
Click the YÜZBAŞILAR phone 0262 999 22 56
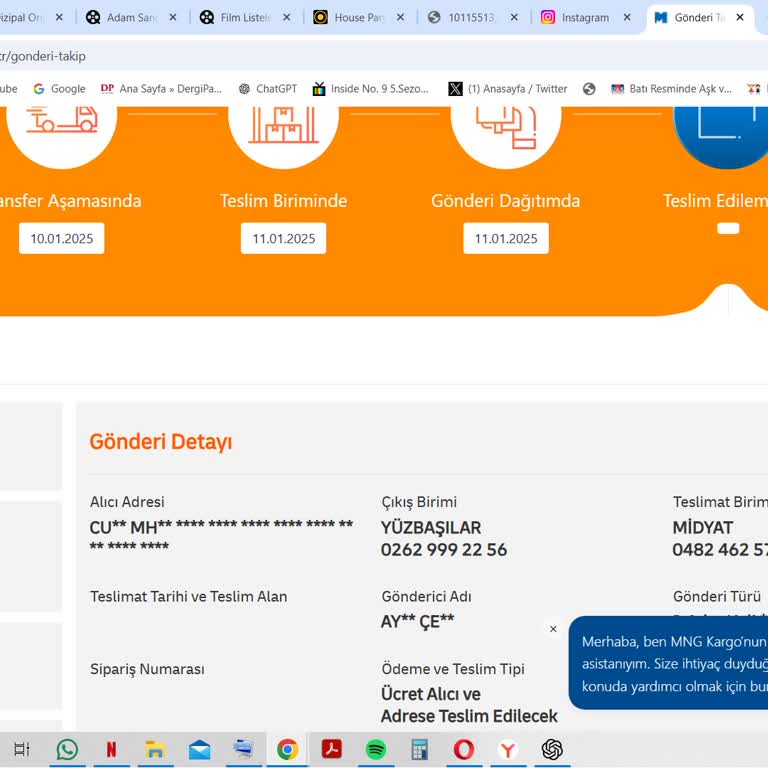pos(444,550)
